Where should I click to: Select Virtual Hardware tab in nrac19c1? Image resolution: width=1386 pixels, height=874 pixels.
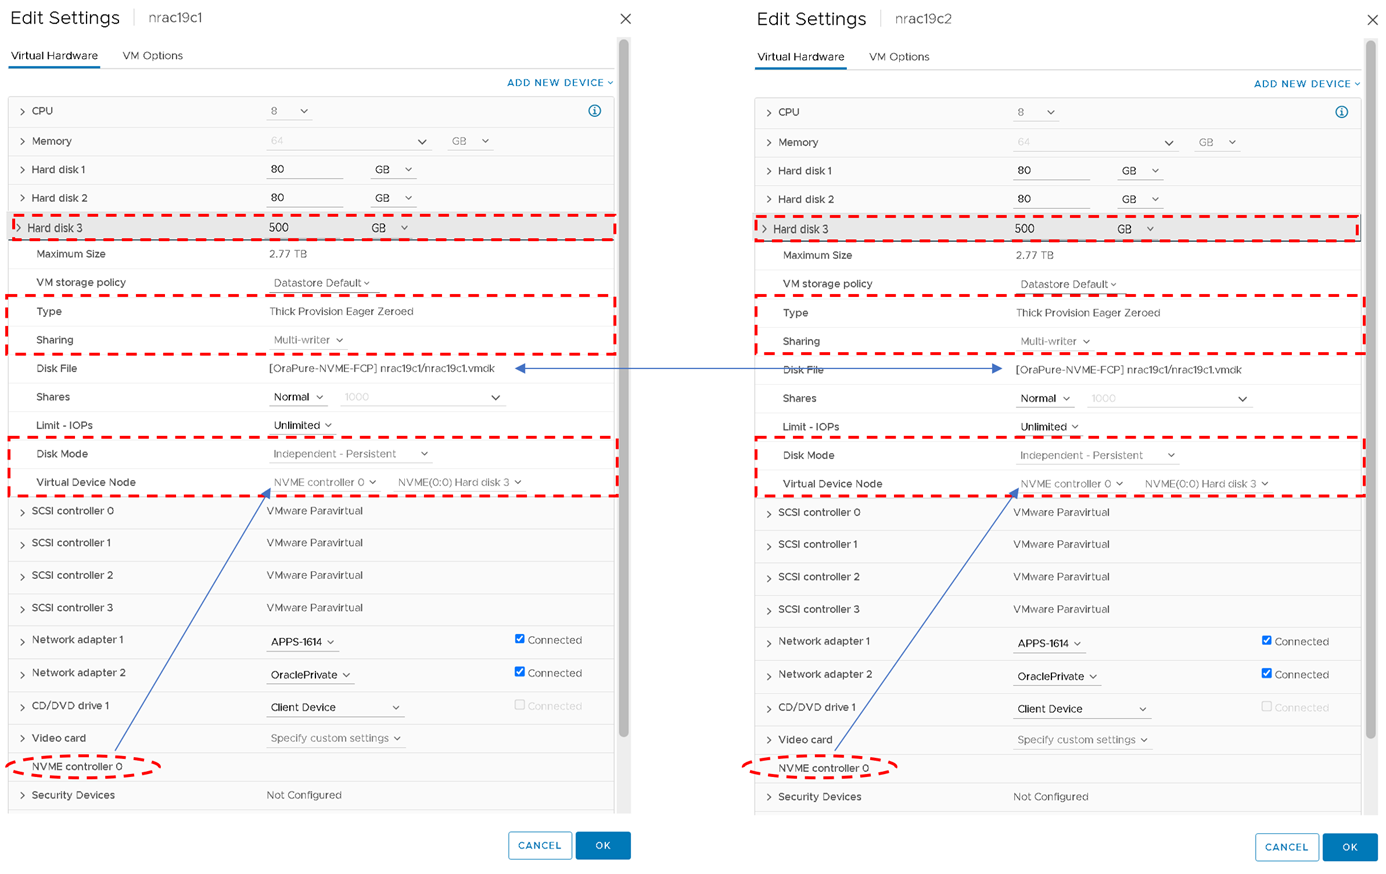[x=54, y=55]
